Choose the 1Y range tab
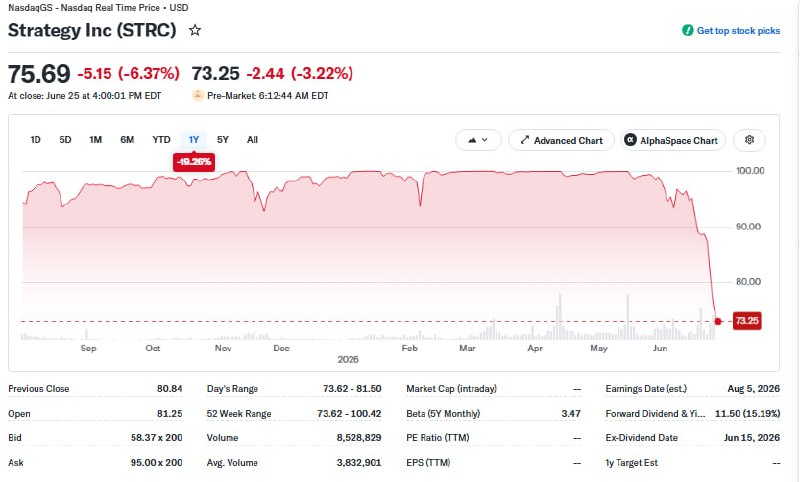Image resolution: width=800 pixels, height=482 pixels. pos(194,140)
